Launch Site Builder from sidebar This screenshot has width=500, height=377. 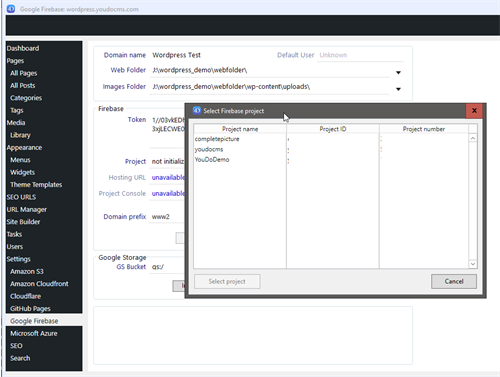(x=23, y=222)
